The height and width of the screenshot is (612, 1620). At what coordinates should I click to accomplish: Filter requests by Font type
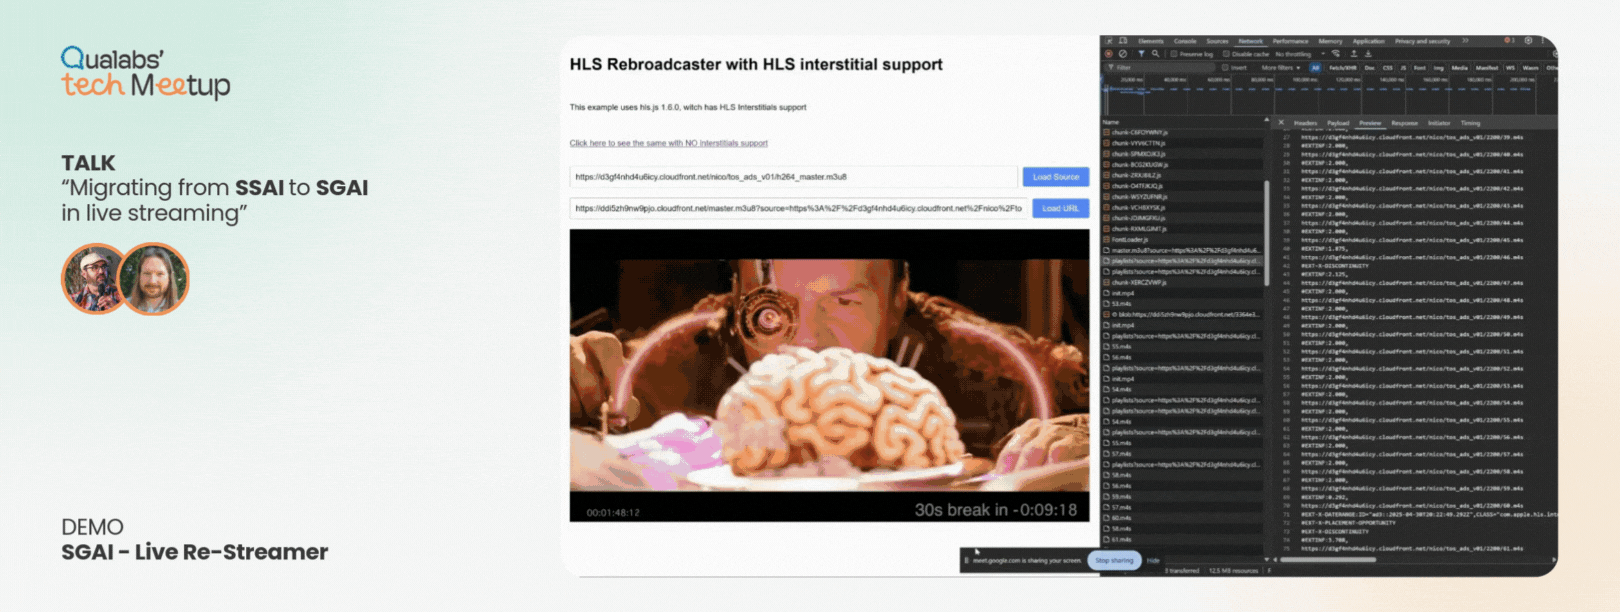(x=1419, y=68)
